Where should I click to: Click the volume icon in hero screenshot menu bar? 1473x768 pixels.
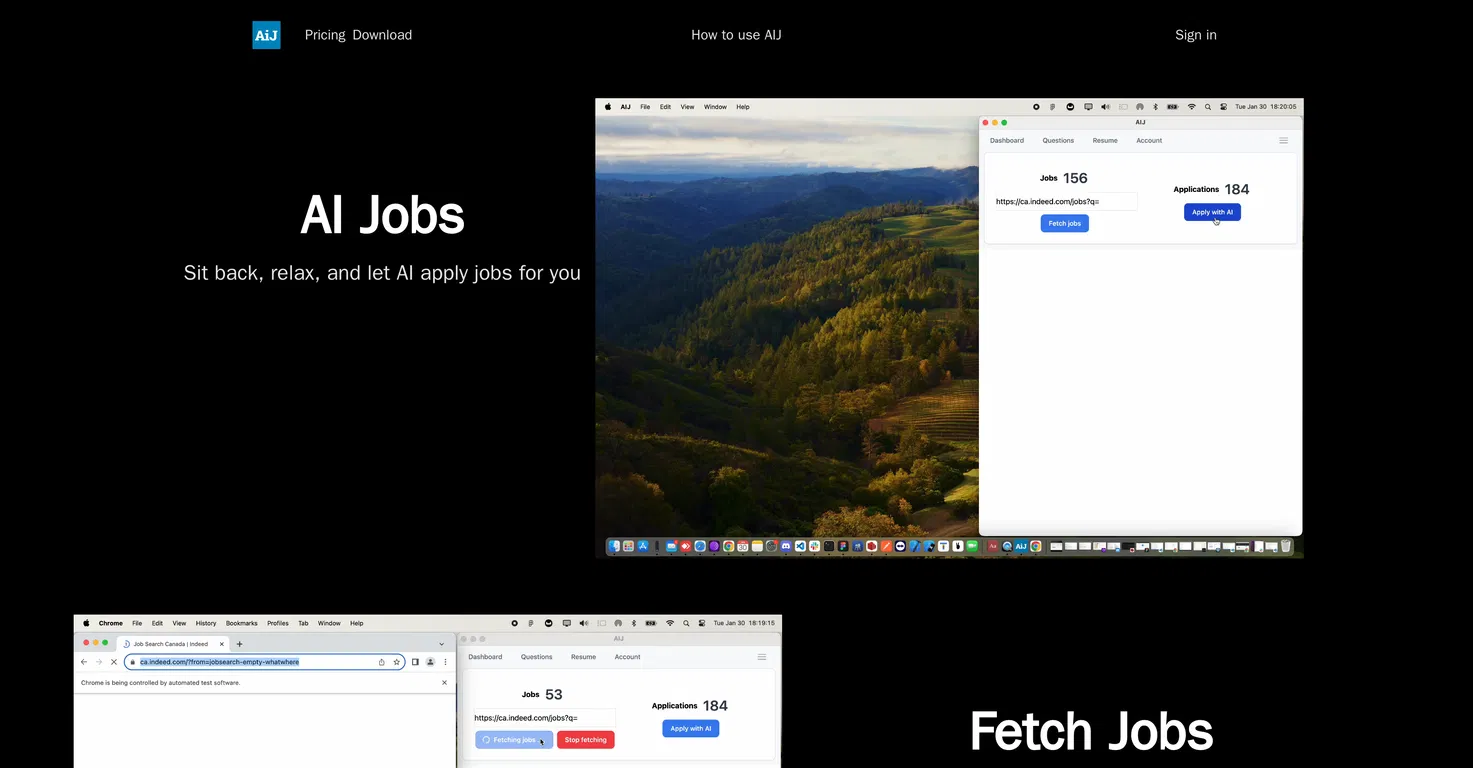pos(1105,107)
